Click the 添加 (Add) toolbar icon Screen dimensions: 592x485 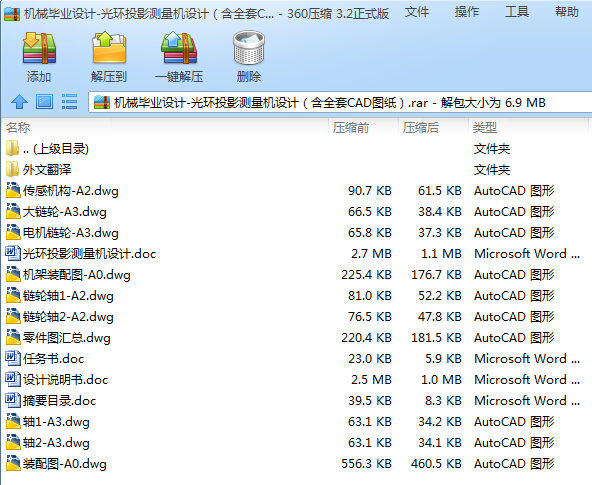(x=39, y=48)
